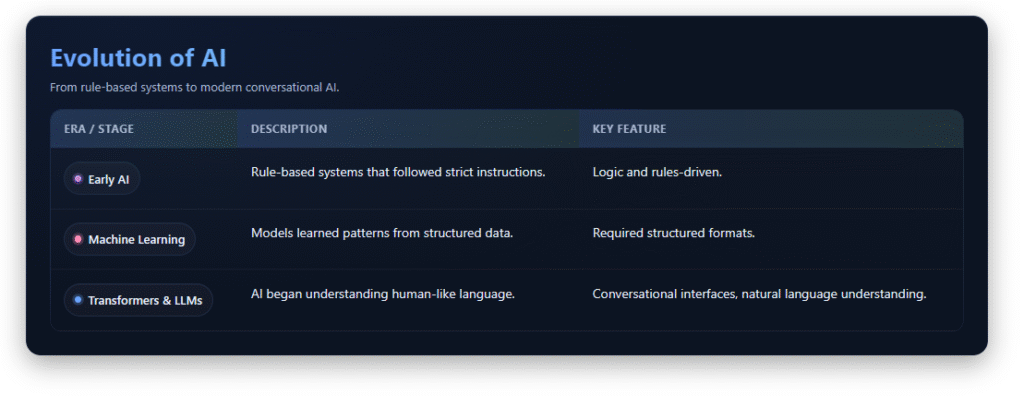Click the Evolution of AI heading
1024x396 pixels.
[138, 58]
